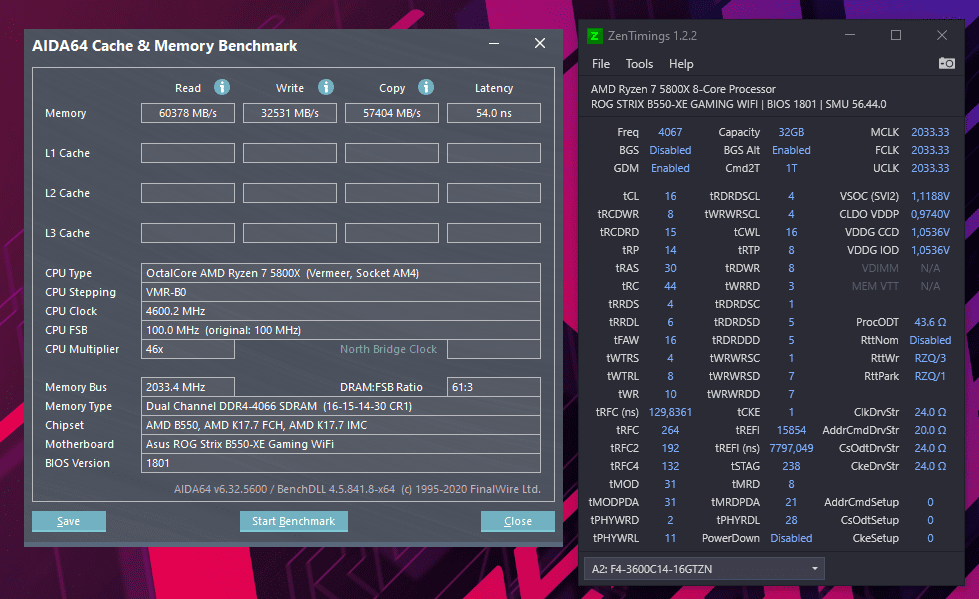This screenshot has width=979, height=599.
Task: Open the Help menu in ZenTimings
Action: point(681,64)
